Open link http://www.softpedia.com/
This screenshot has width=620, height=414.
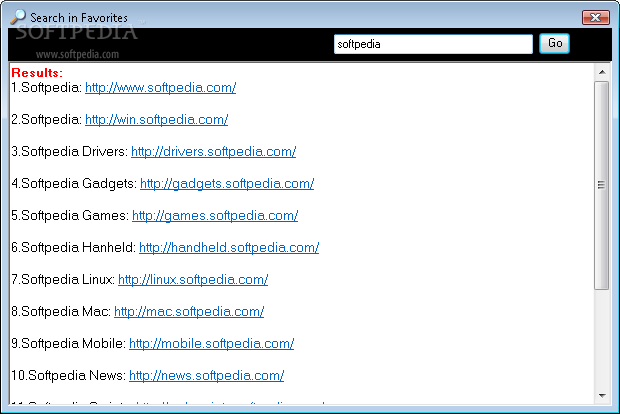(161, 87)
